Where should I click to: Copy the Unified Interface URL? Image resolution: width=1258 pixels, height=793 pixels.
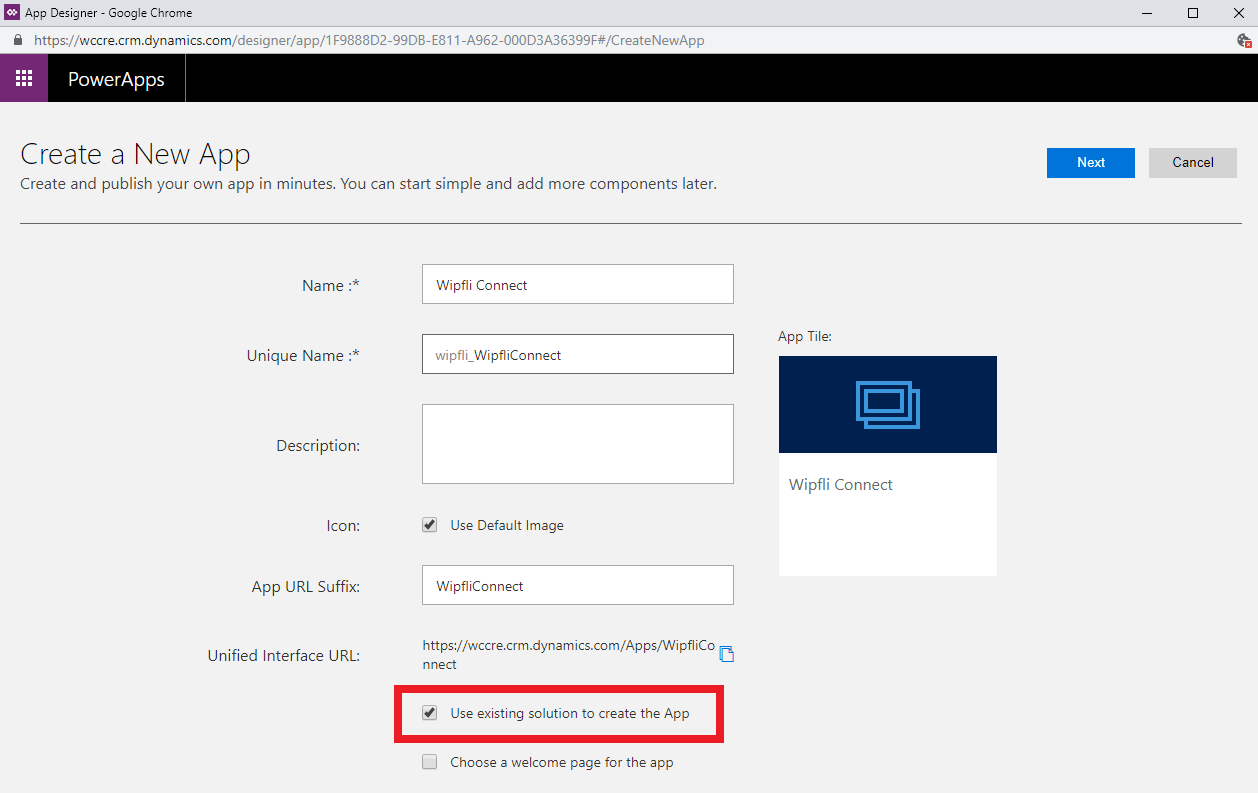click(x=727, y=654)
